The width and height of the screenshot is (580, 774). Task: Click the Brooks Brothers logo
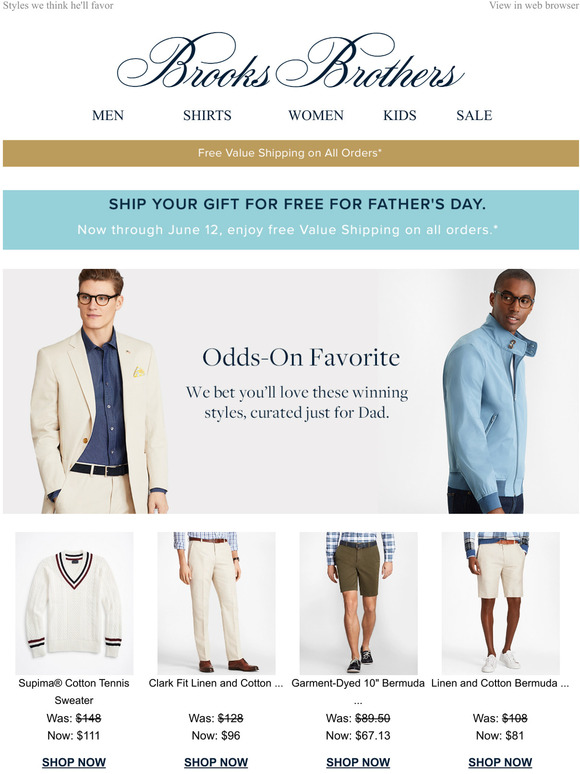pyautogui.click(x=290, y=62)
